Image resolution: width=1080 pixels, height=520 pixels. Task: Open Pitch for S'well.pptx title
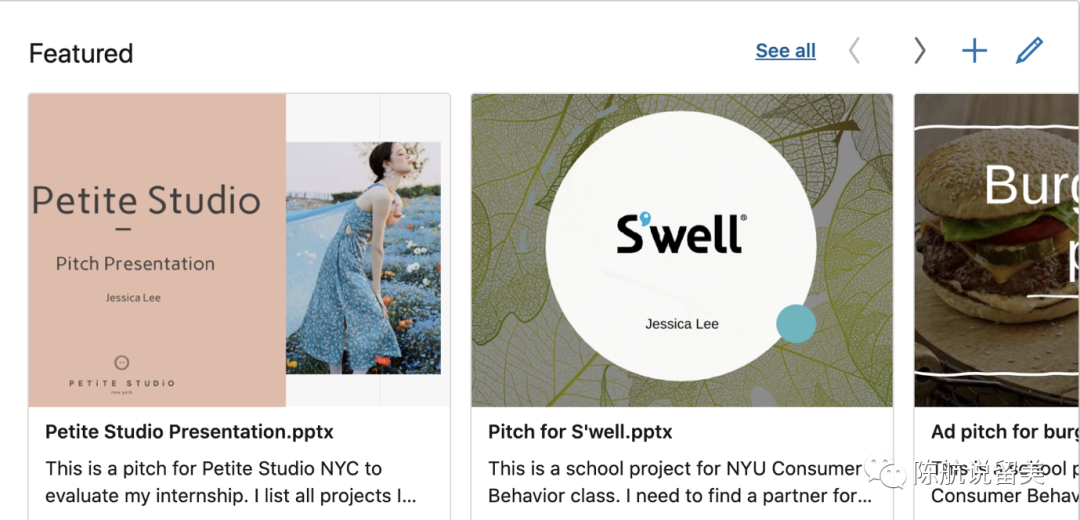click(x=580, y=432)
